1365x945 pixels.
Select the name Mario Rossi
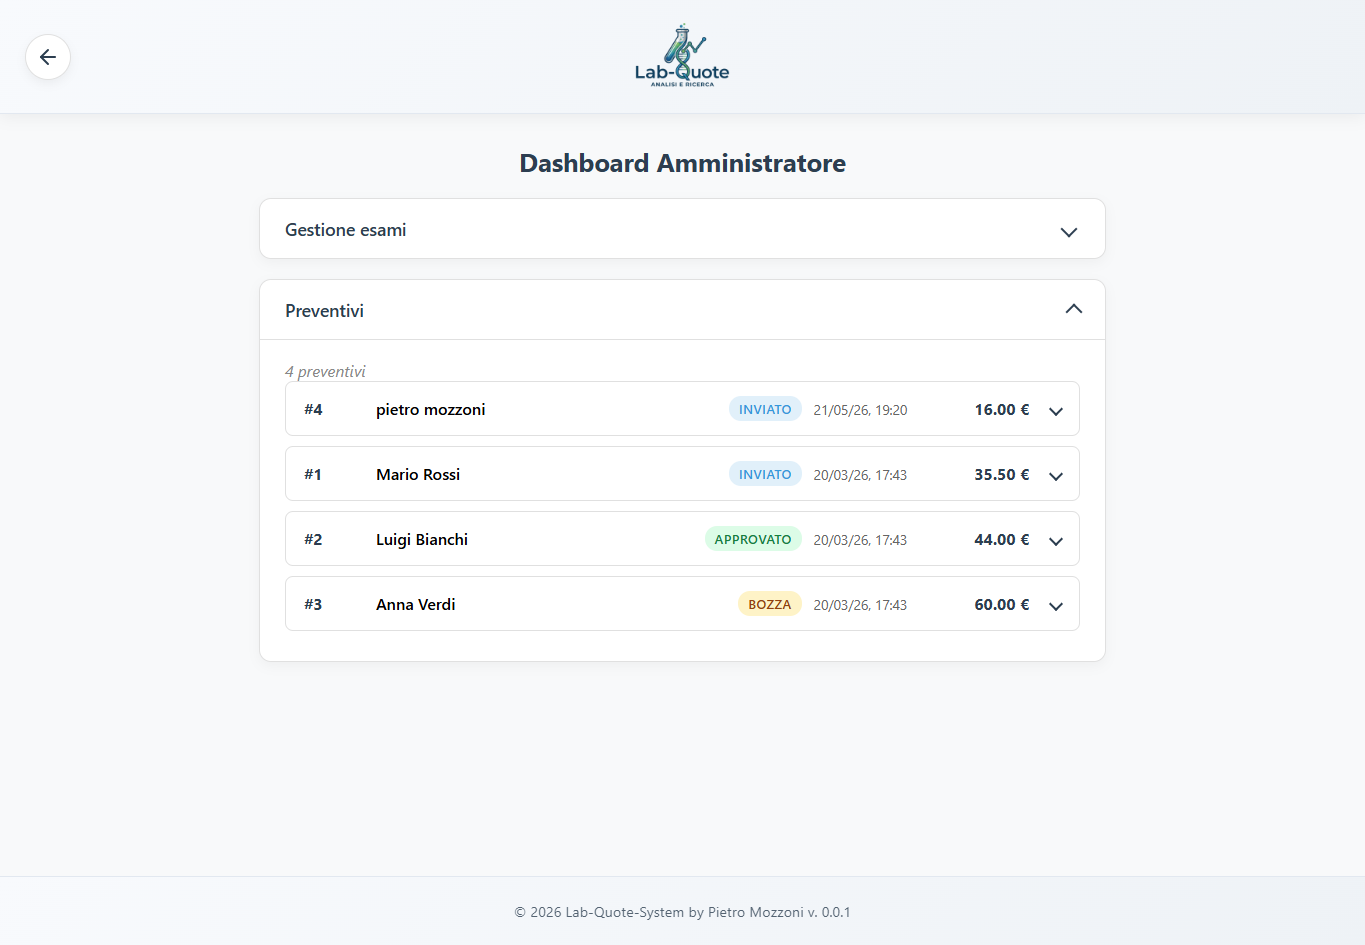pos(418,475)
